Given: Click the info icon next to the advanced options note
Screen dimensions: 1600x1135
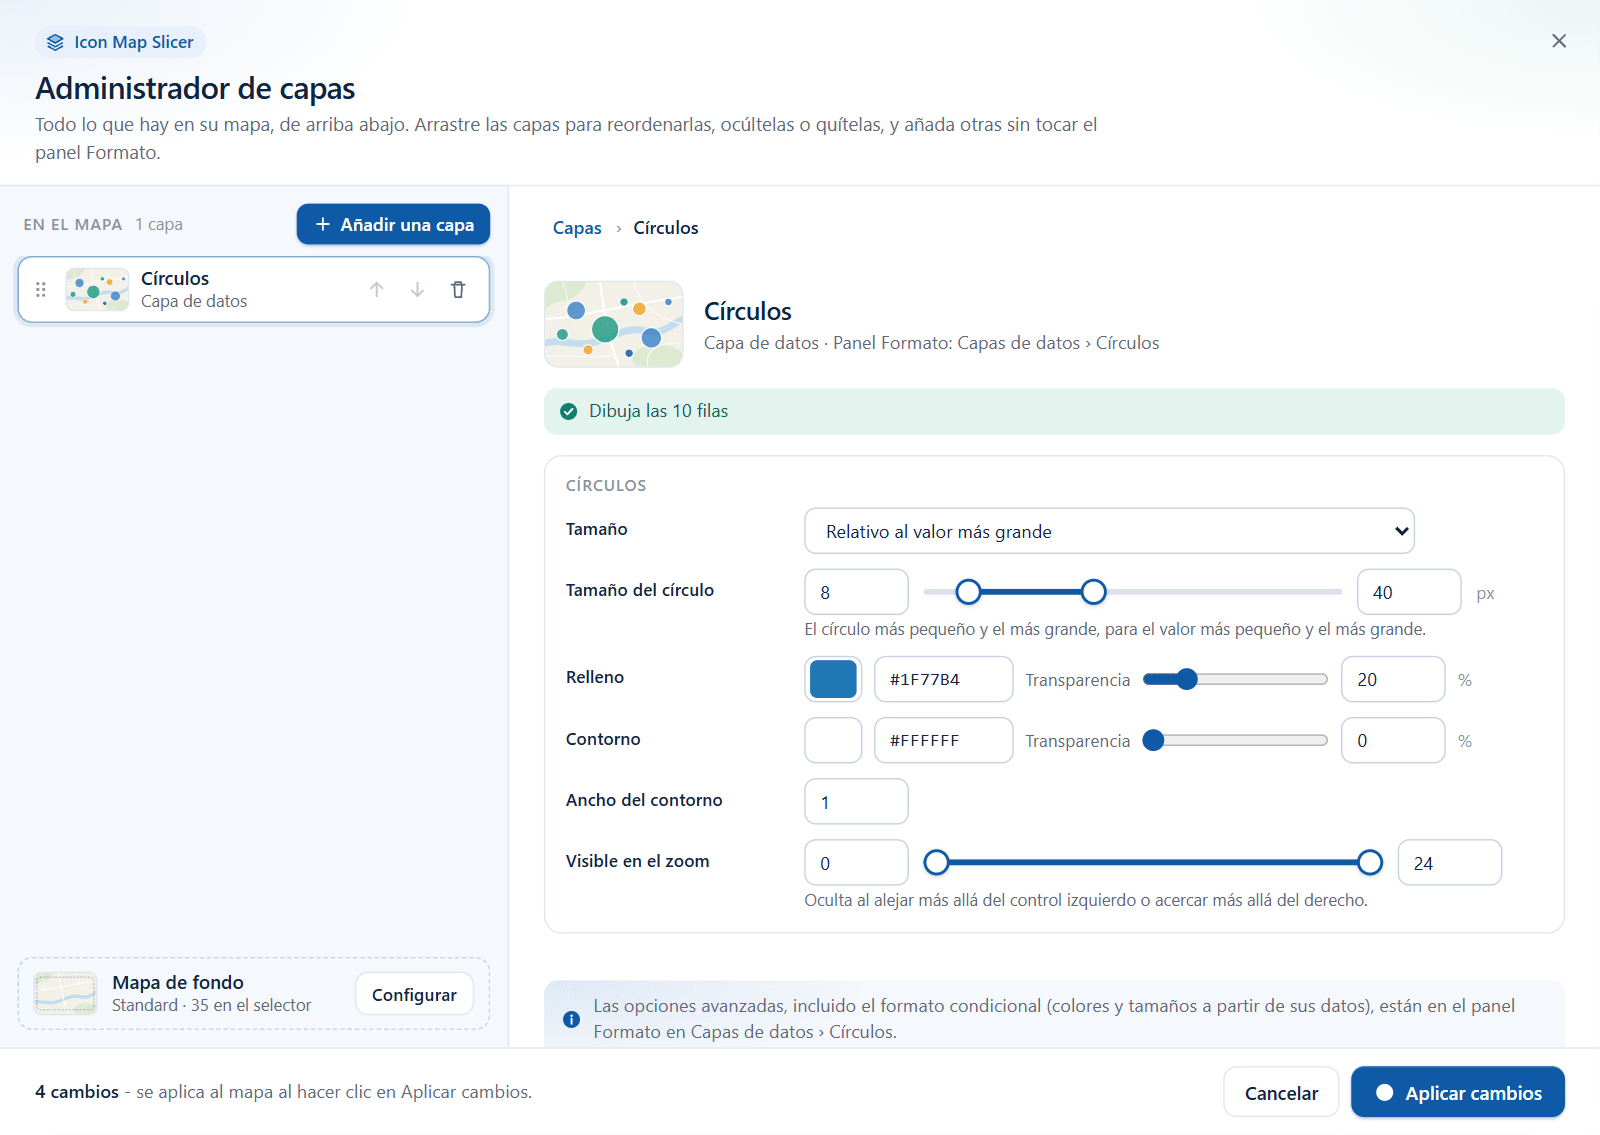Looking at the screenshot, I should [571, 1019].
